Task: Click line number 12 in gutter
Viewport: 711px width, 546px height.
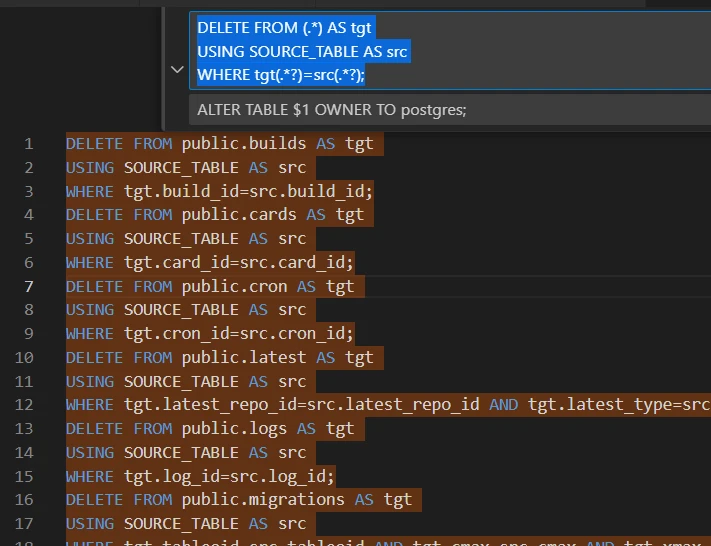Action: point(24,405)
